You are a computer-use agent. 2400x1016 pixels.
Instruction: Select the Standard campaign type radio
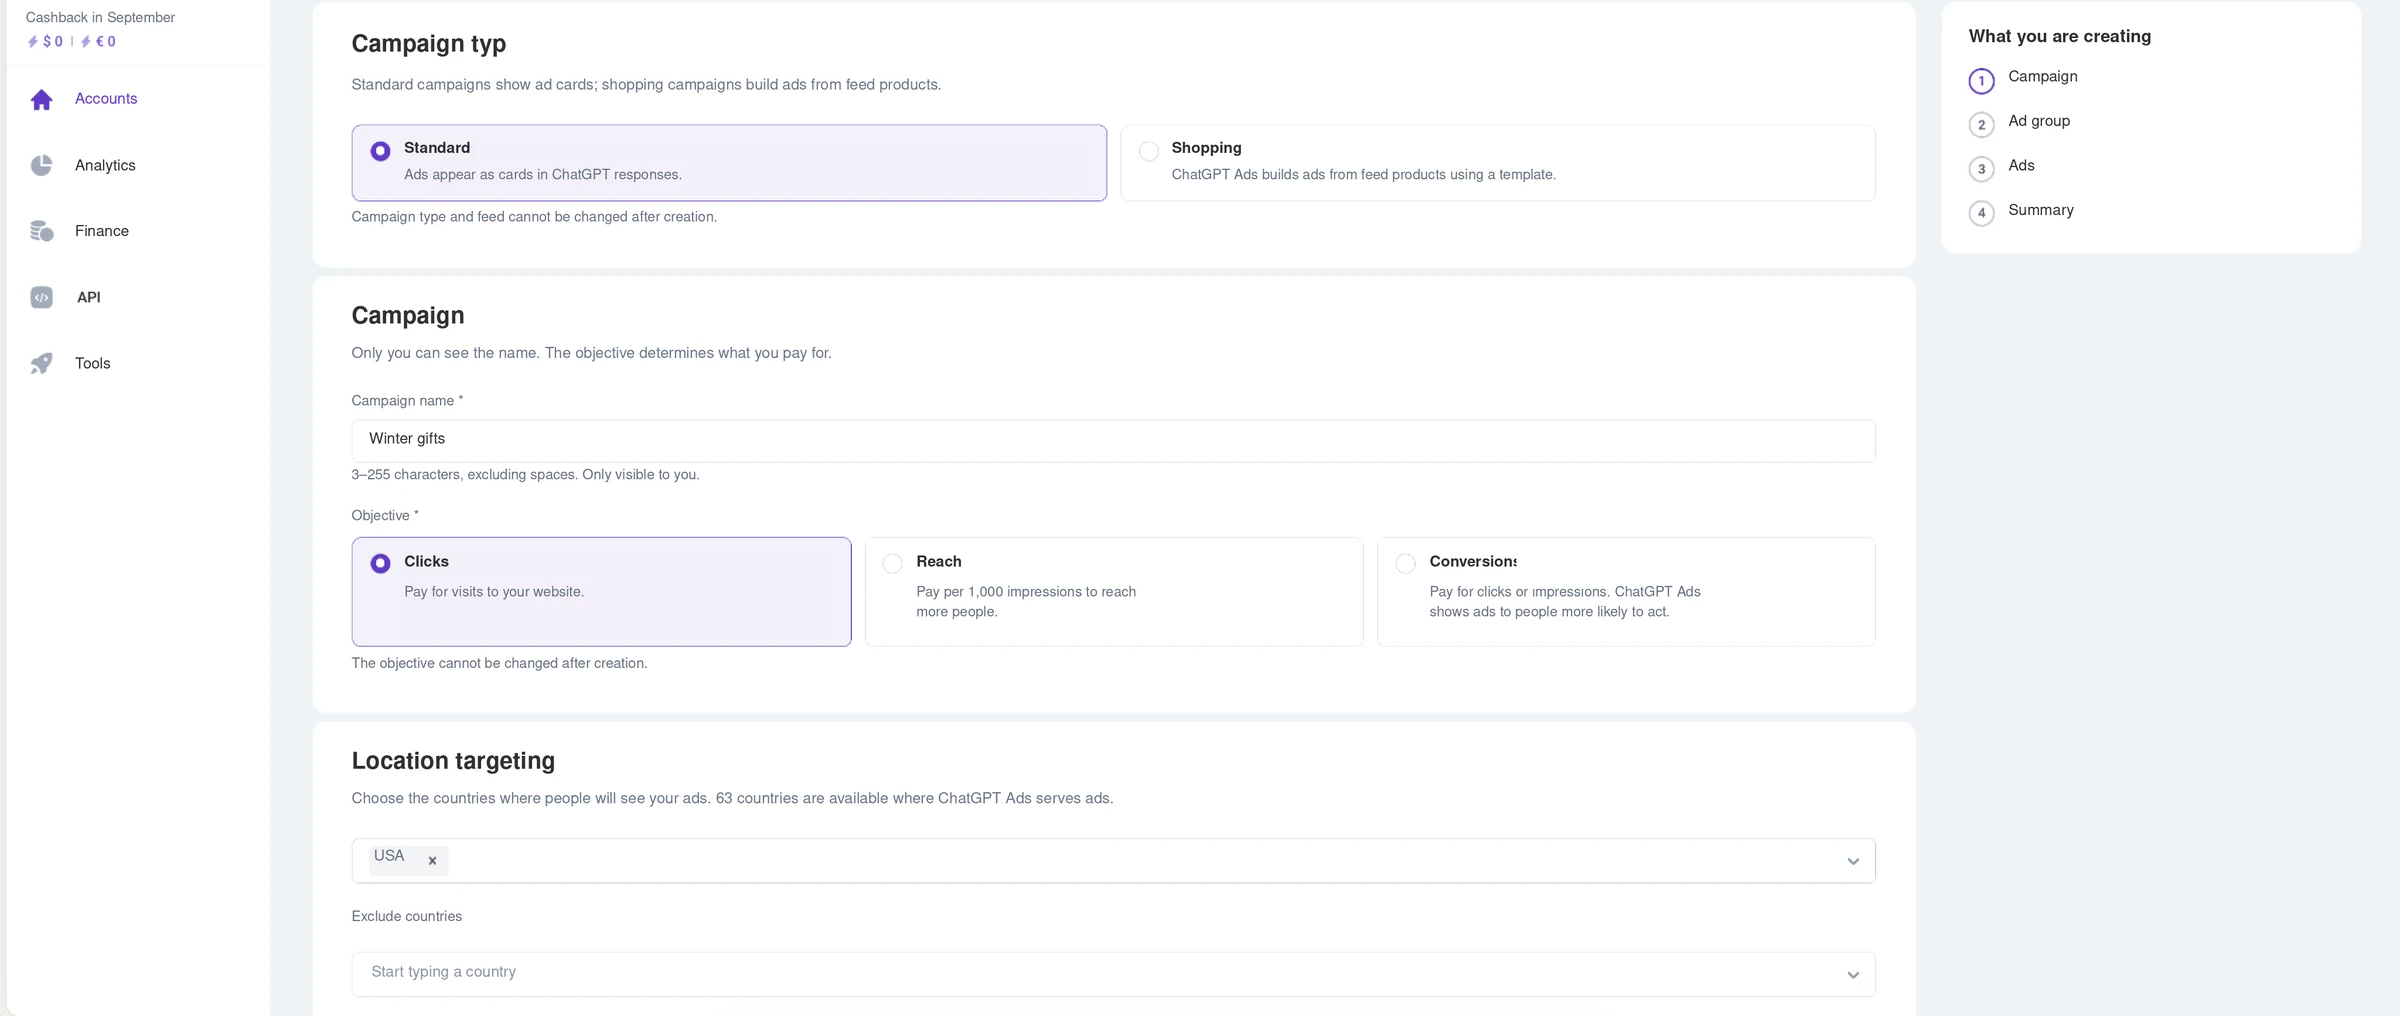pyautogui.click(x=380, y=151)
